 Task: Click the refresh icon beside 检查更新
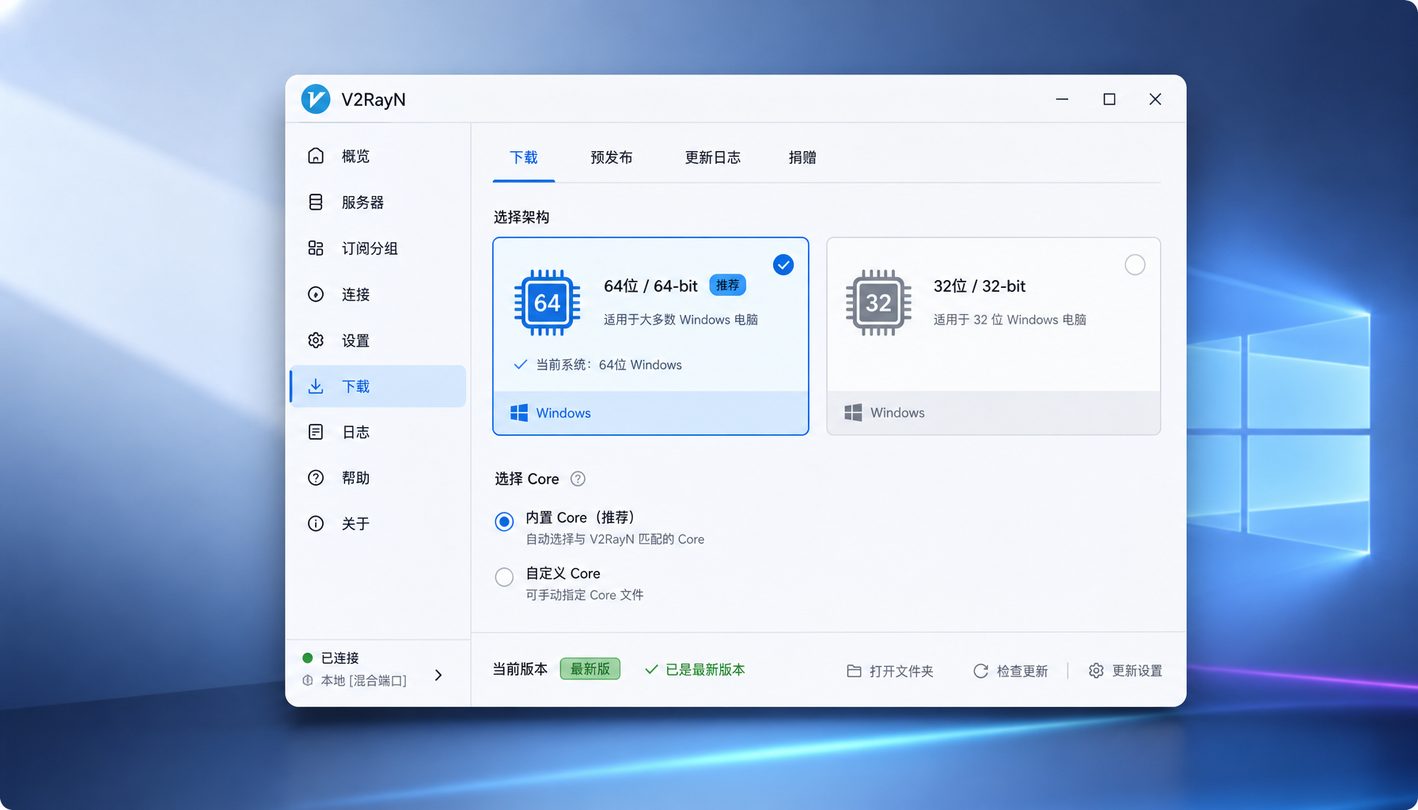coord(981,671)
